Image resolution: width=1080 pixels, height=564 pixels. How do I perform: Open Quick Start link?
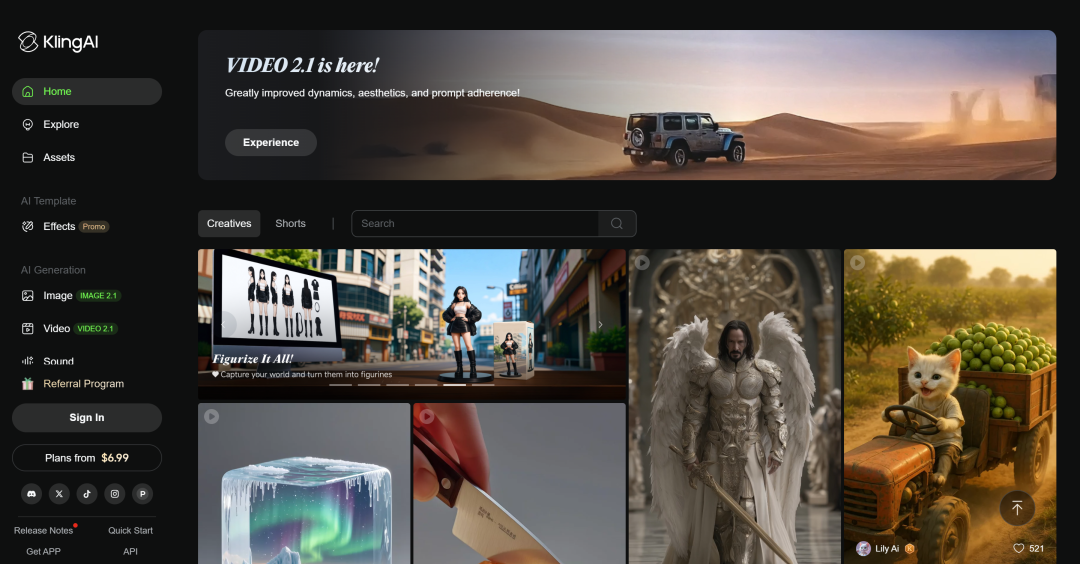point(130,530)
